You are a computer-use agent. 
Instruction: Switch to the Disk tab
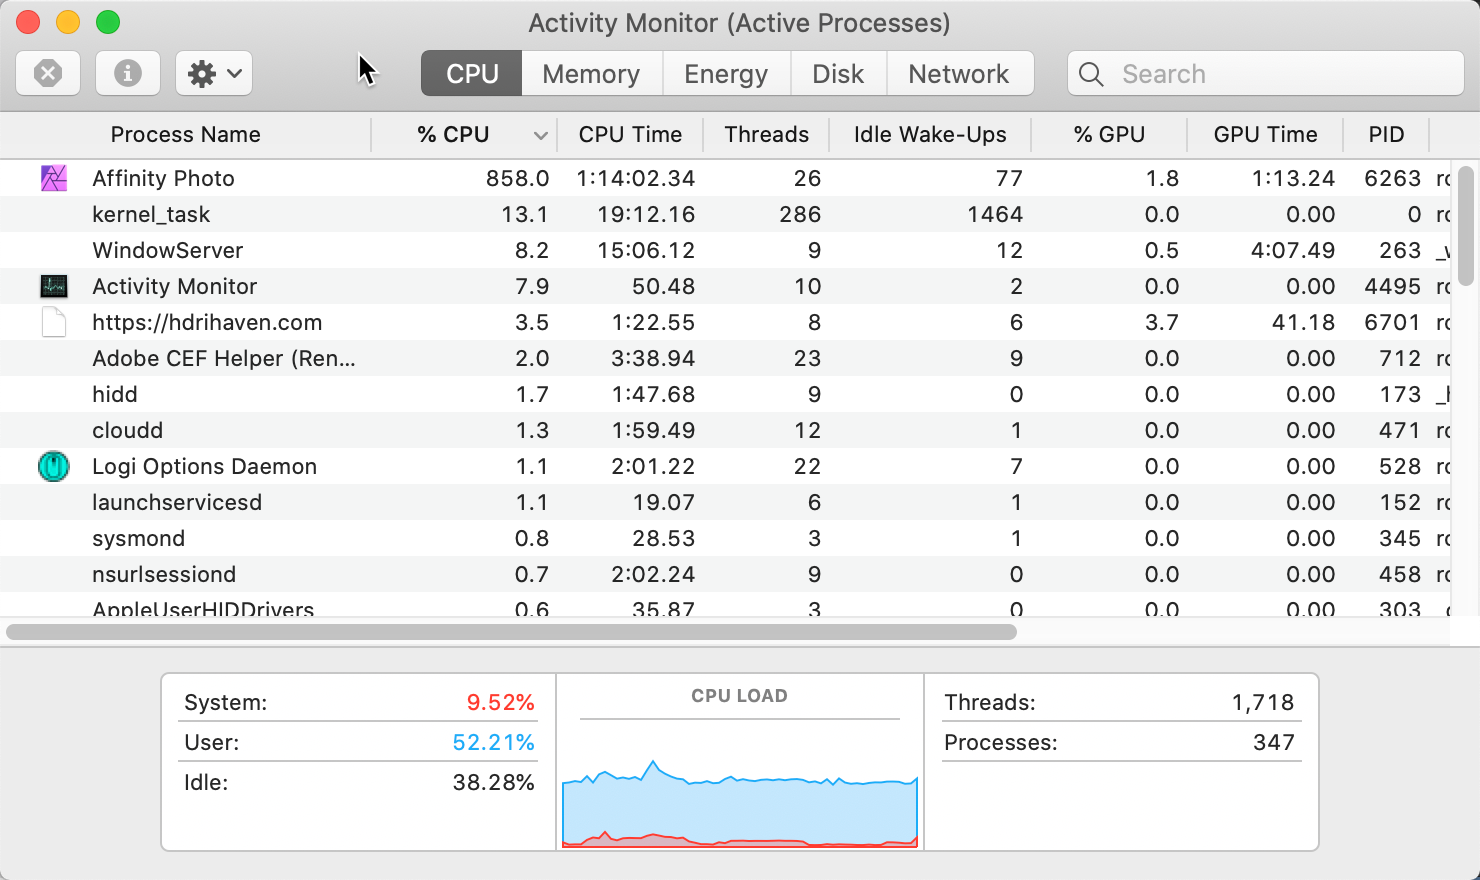coord(838,73)
